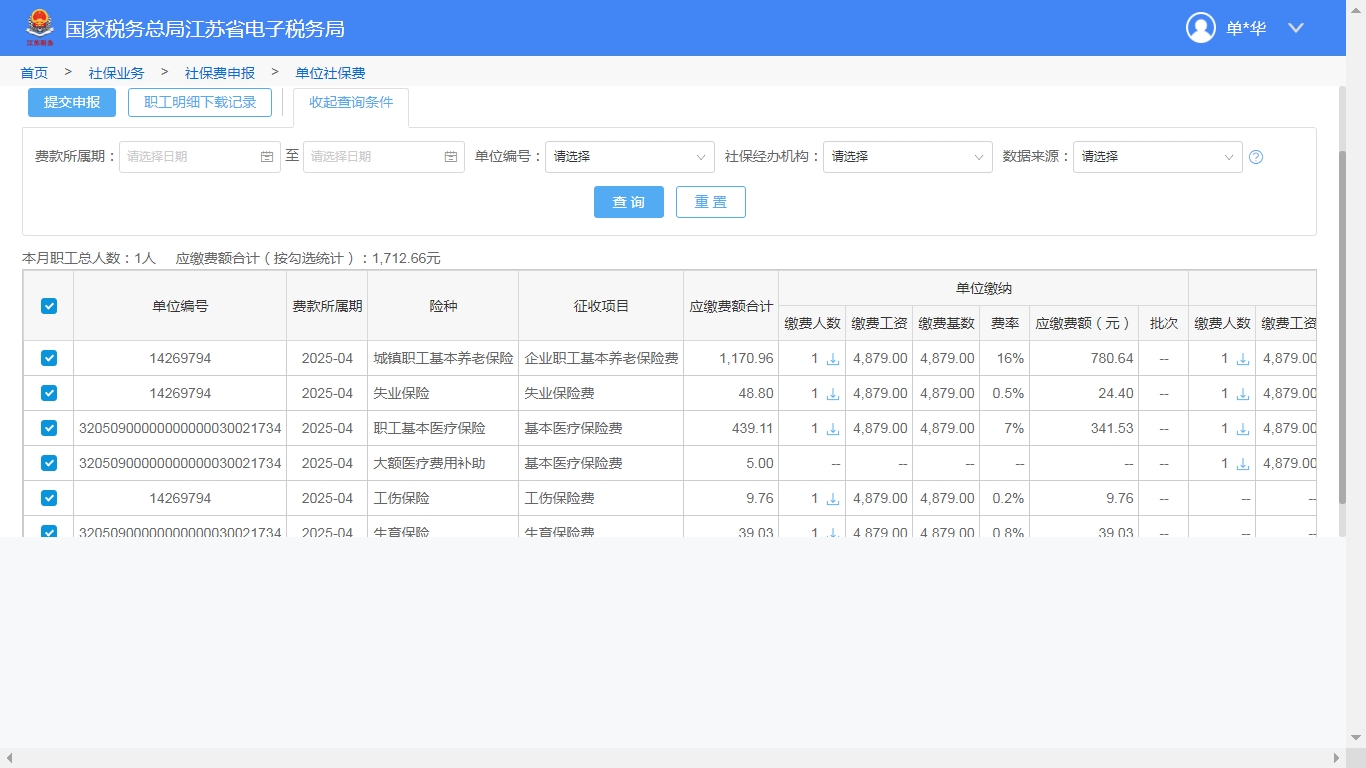The width and height of the screenshot is (1366, 768).
Task: Click the 341.53 payable amount cell
Action: tap(1084, 428)
